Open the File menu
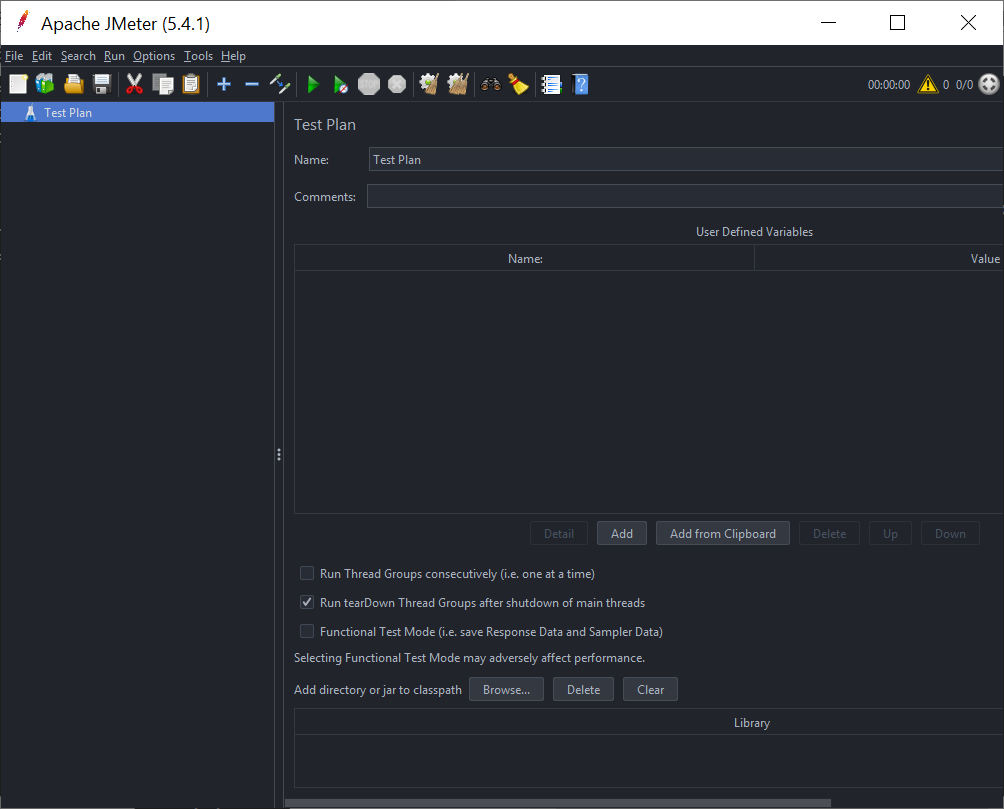The height and width of the screenshot is (809, 1004). 14,56
